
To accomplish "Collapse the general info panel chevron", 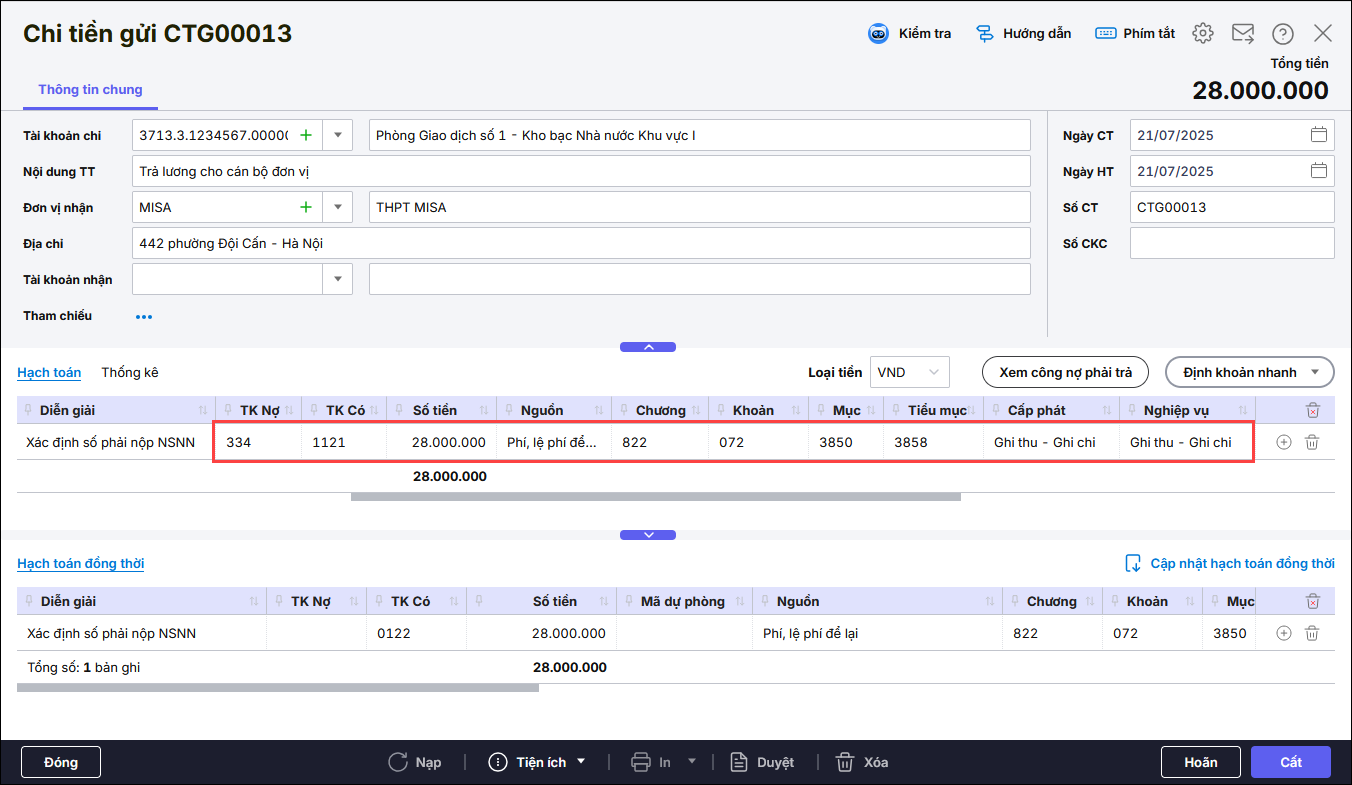I will coord(648,347).
